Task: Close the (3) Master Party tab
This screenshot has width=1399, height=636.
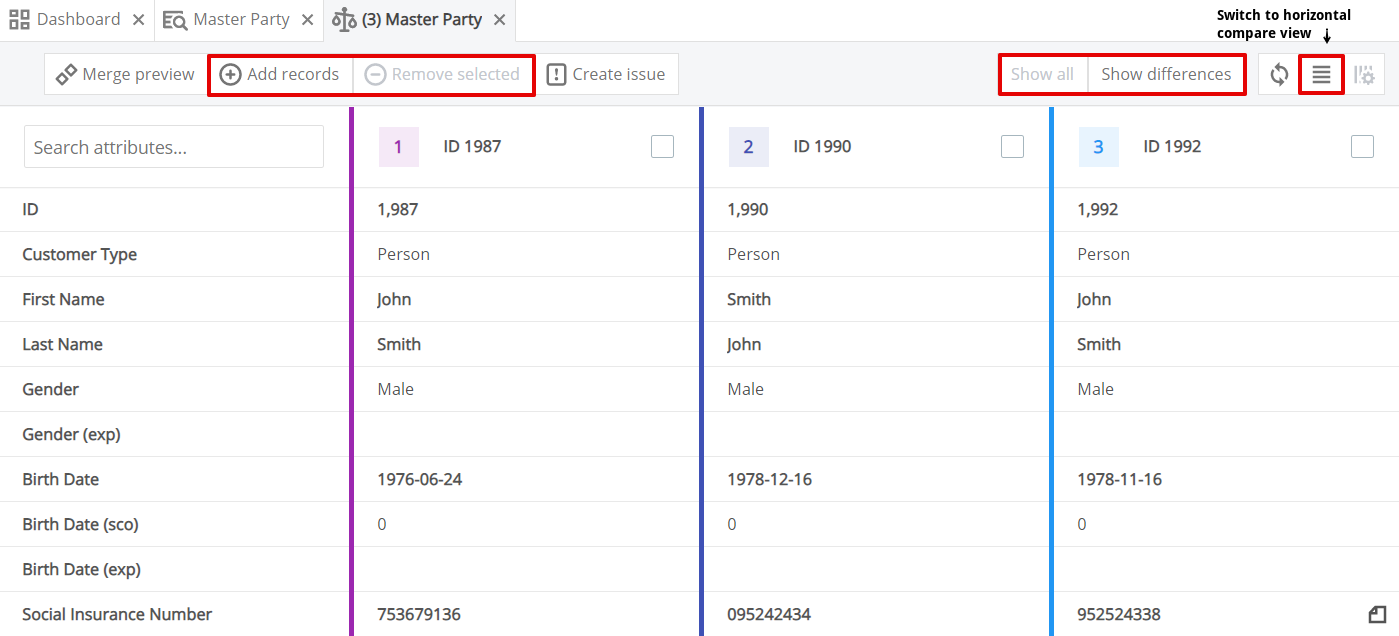Action: [499, 18]
